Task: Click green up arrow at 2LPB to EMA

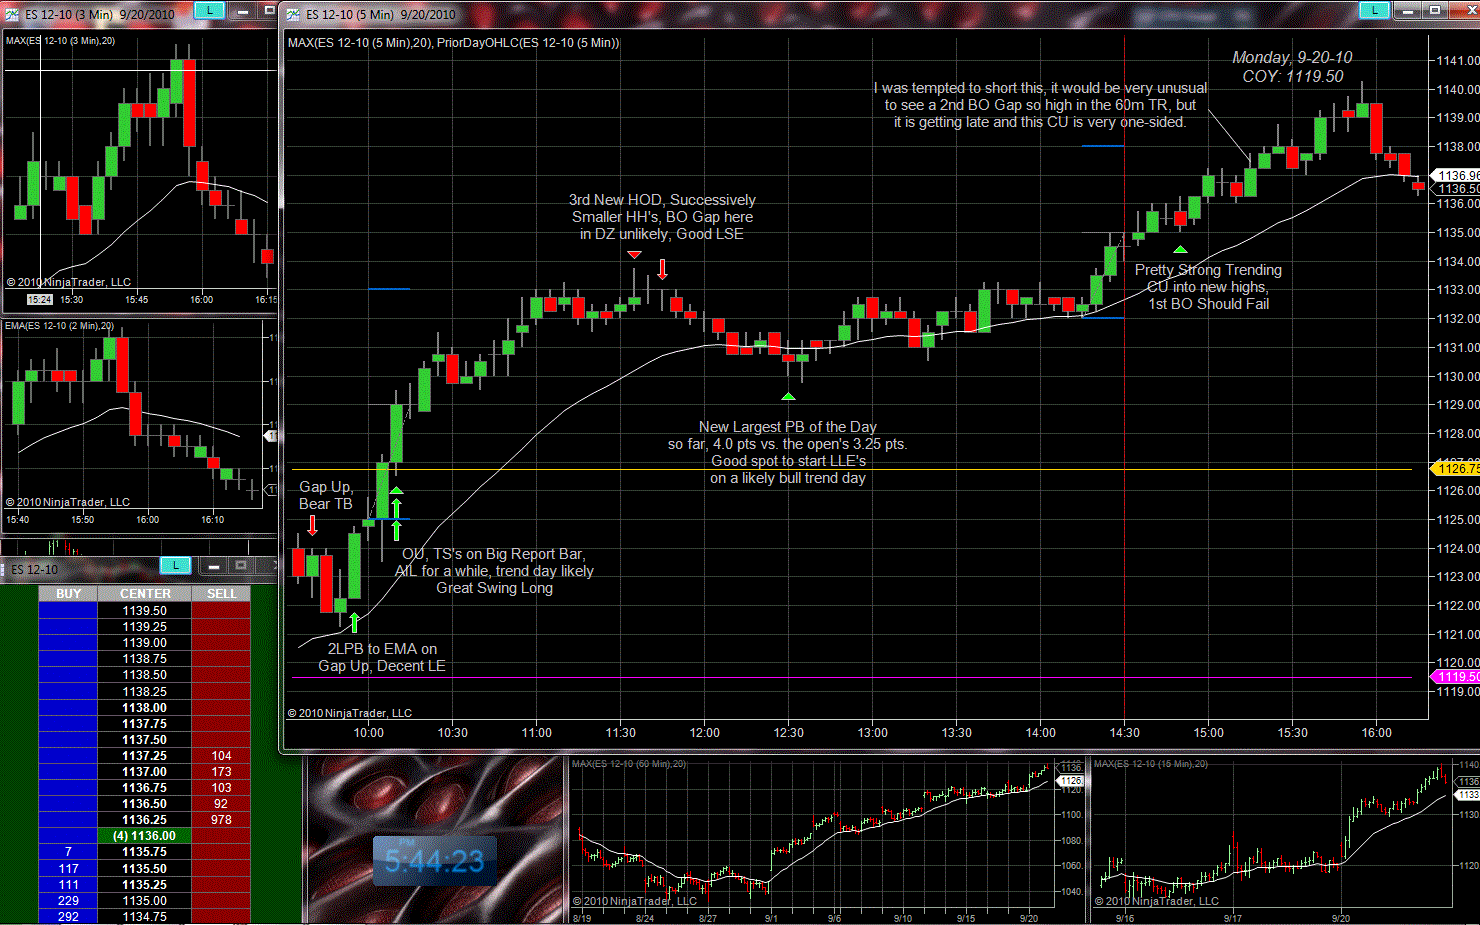Action: click(x=354, y=623)
